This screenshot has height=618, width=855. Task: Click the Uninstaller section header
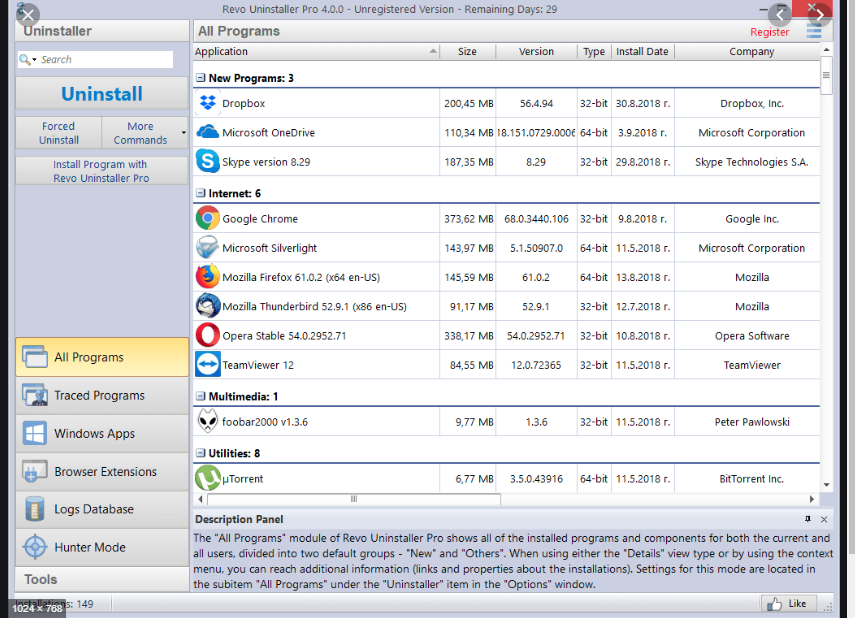point(102,31)
